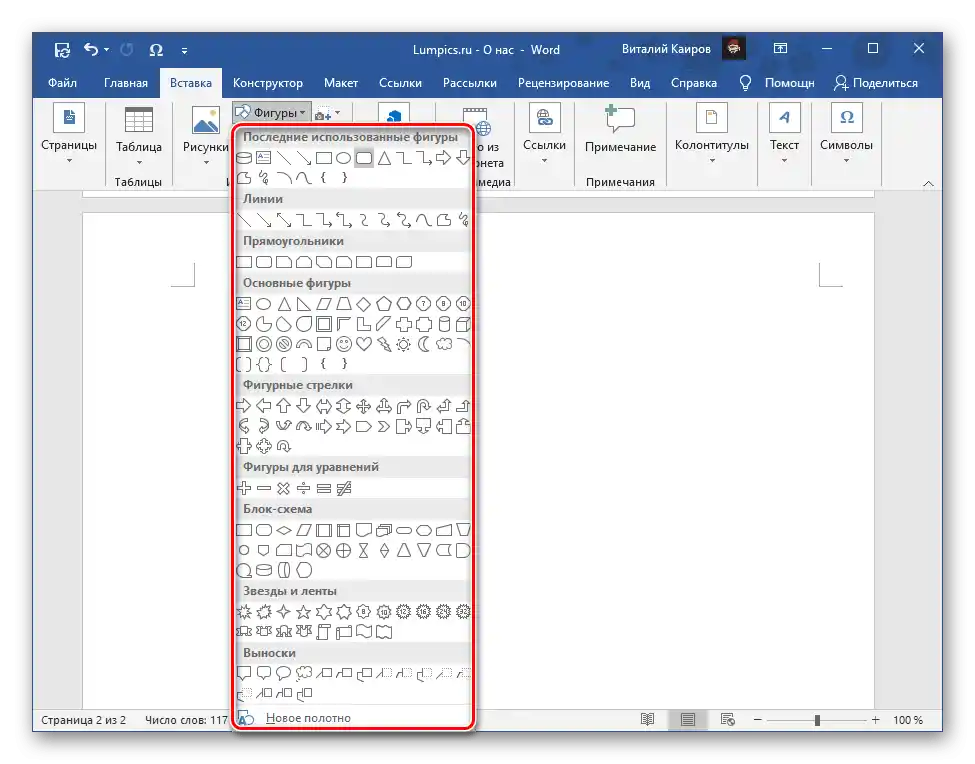The width and height of the screenshot is (975, 764).
Task: Select the Vertical Scroll shape
Action: [324, 632]
